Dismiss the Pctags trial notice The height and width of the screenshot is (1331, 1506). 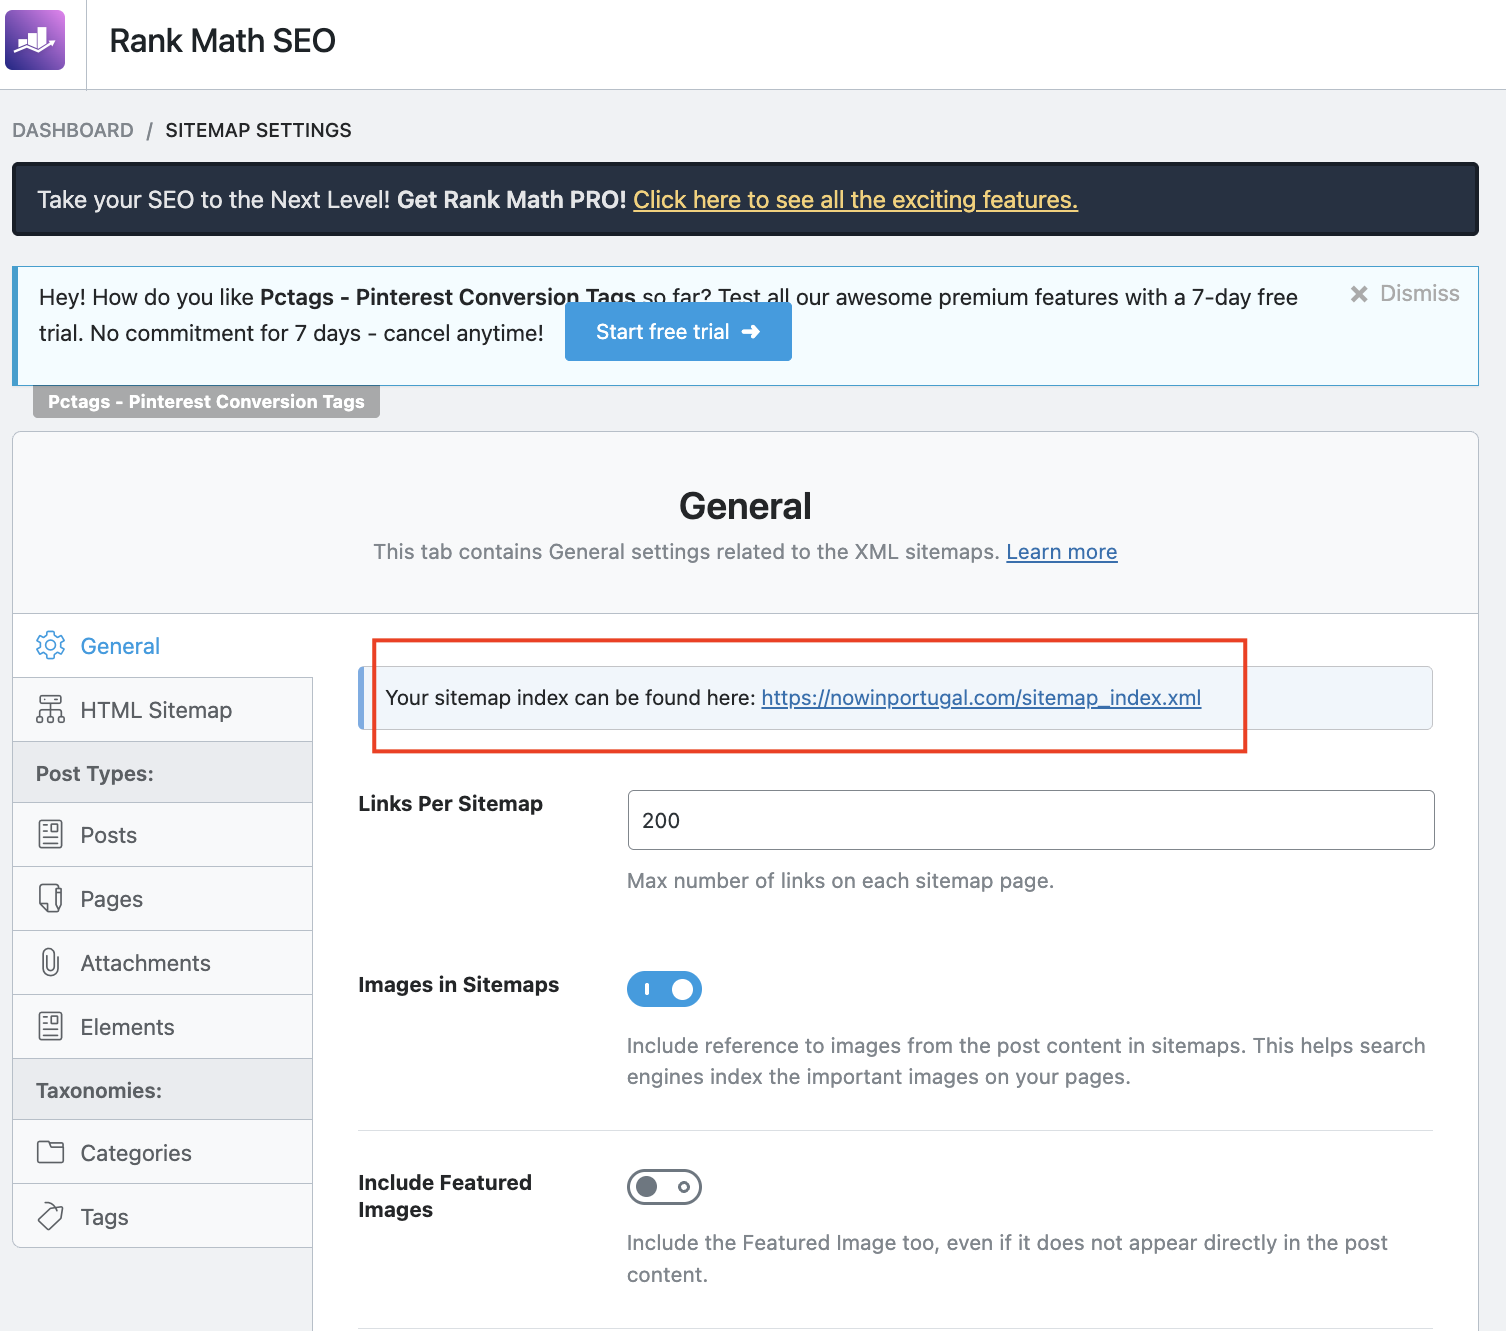[x=1405, y=294]
